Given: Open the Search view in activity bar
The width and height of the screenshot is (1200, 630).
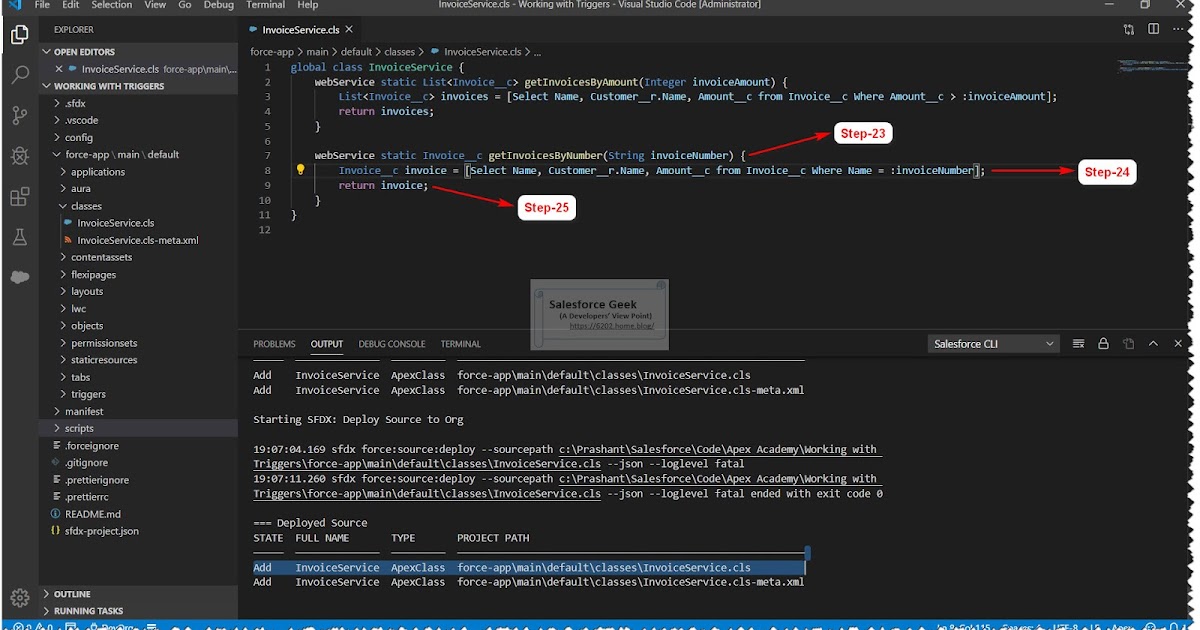Looking at the screenshot, I should [19, 75].
